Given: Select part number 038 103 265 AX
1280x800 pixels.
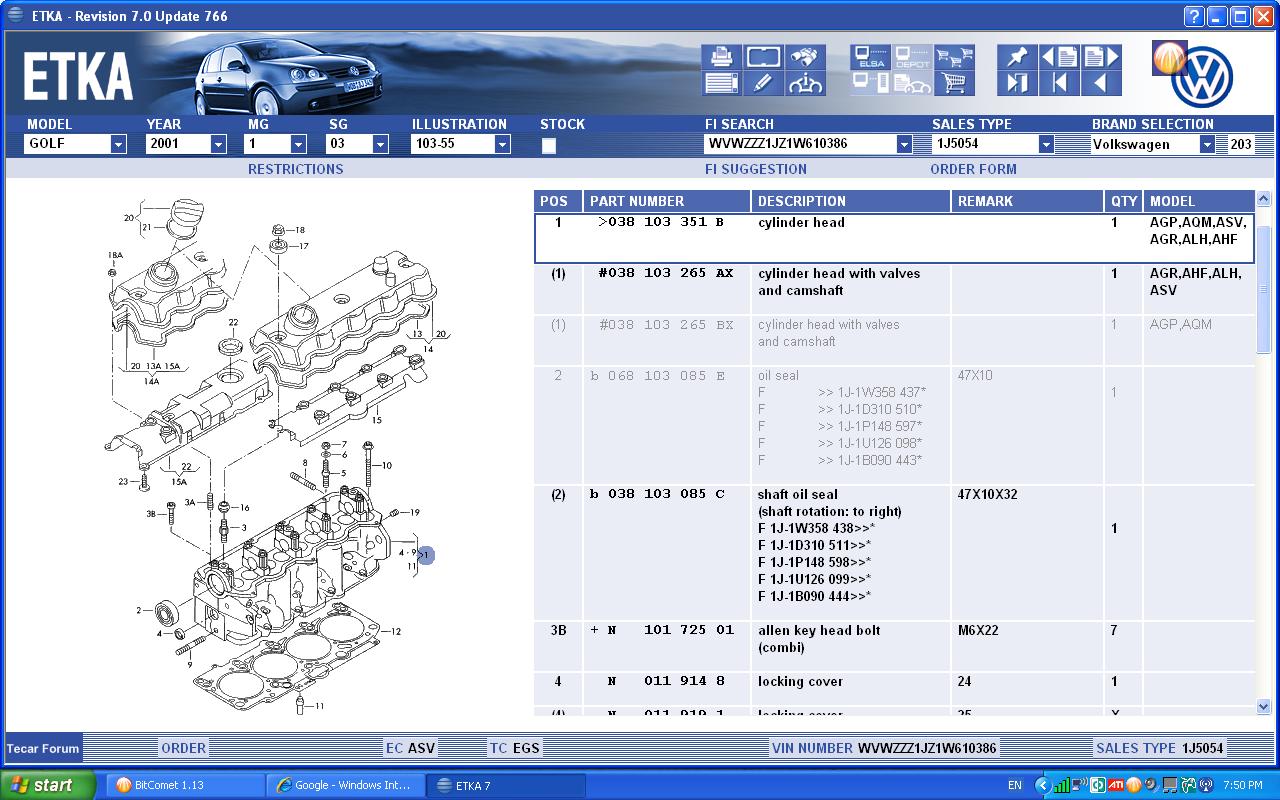Looking at the screenshot, I should coord(665,273).
